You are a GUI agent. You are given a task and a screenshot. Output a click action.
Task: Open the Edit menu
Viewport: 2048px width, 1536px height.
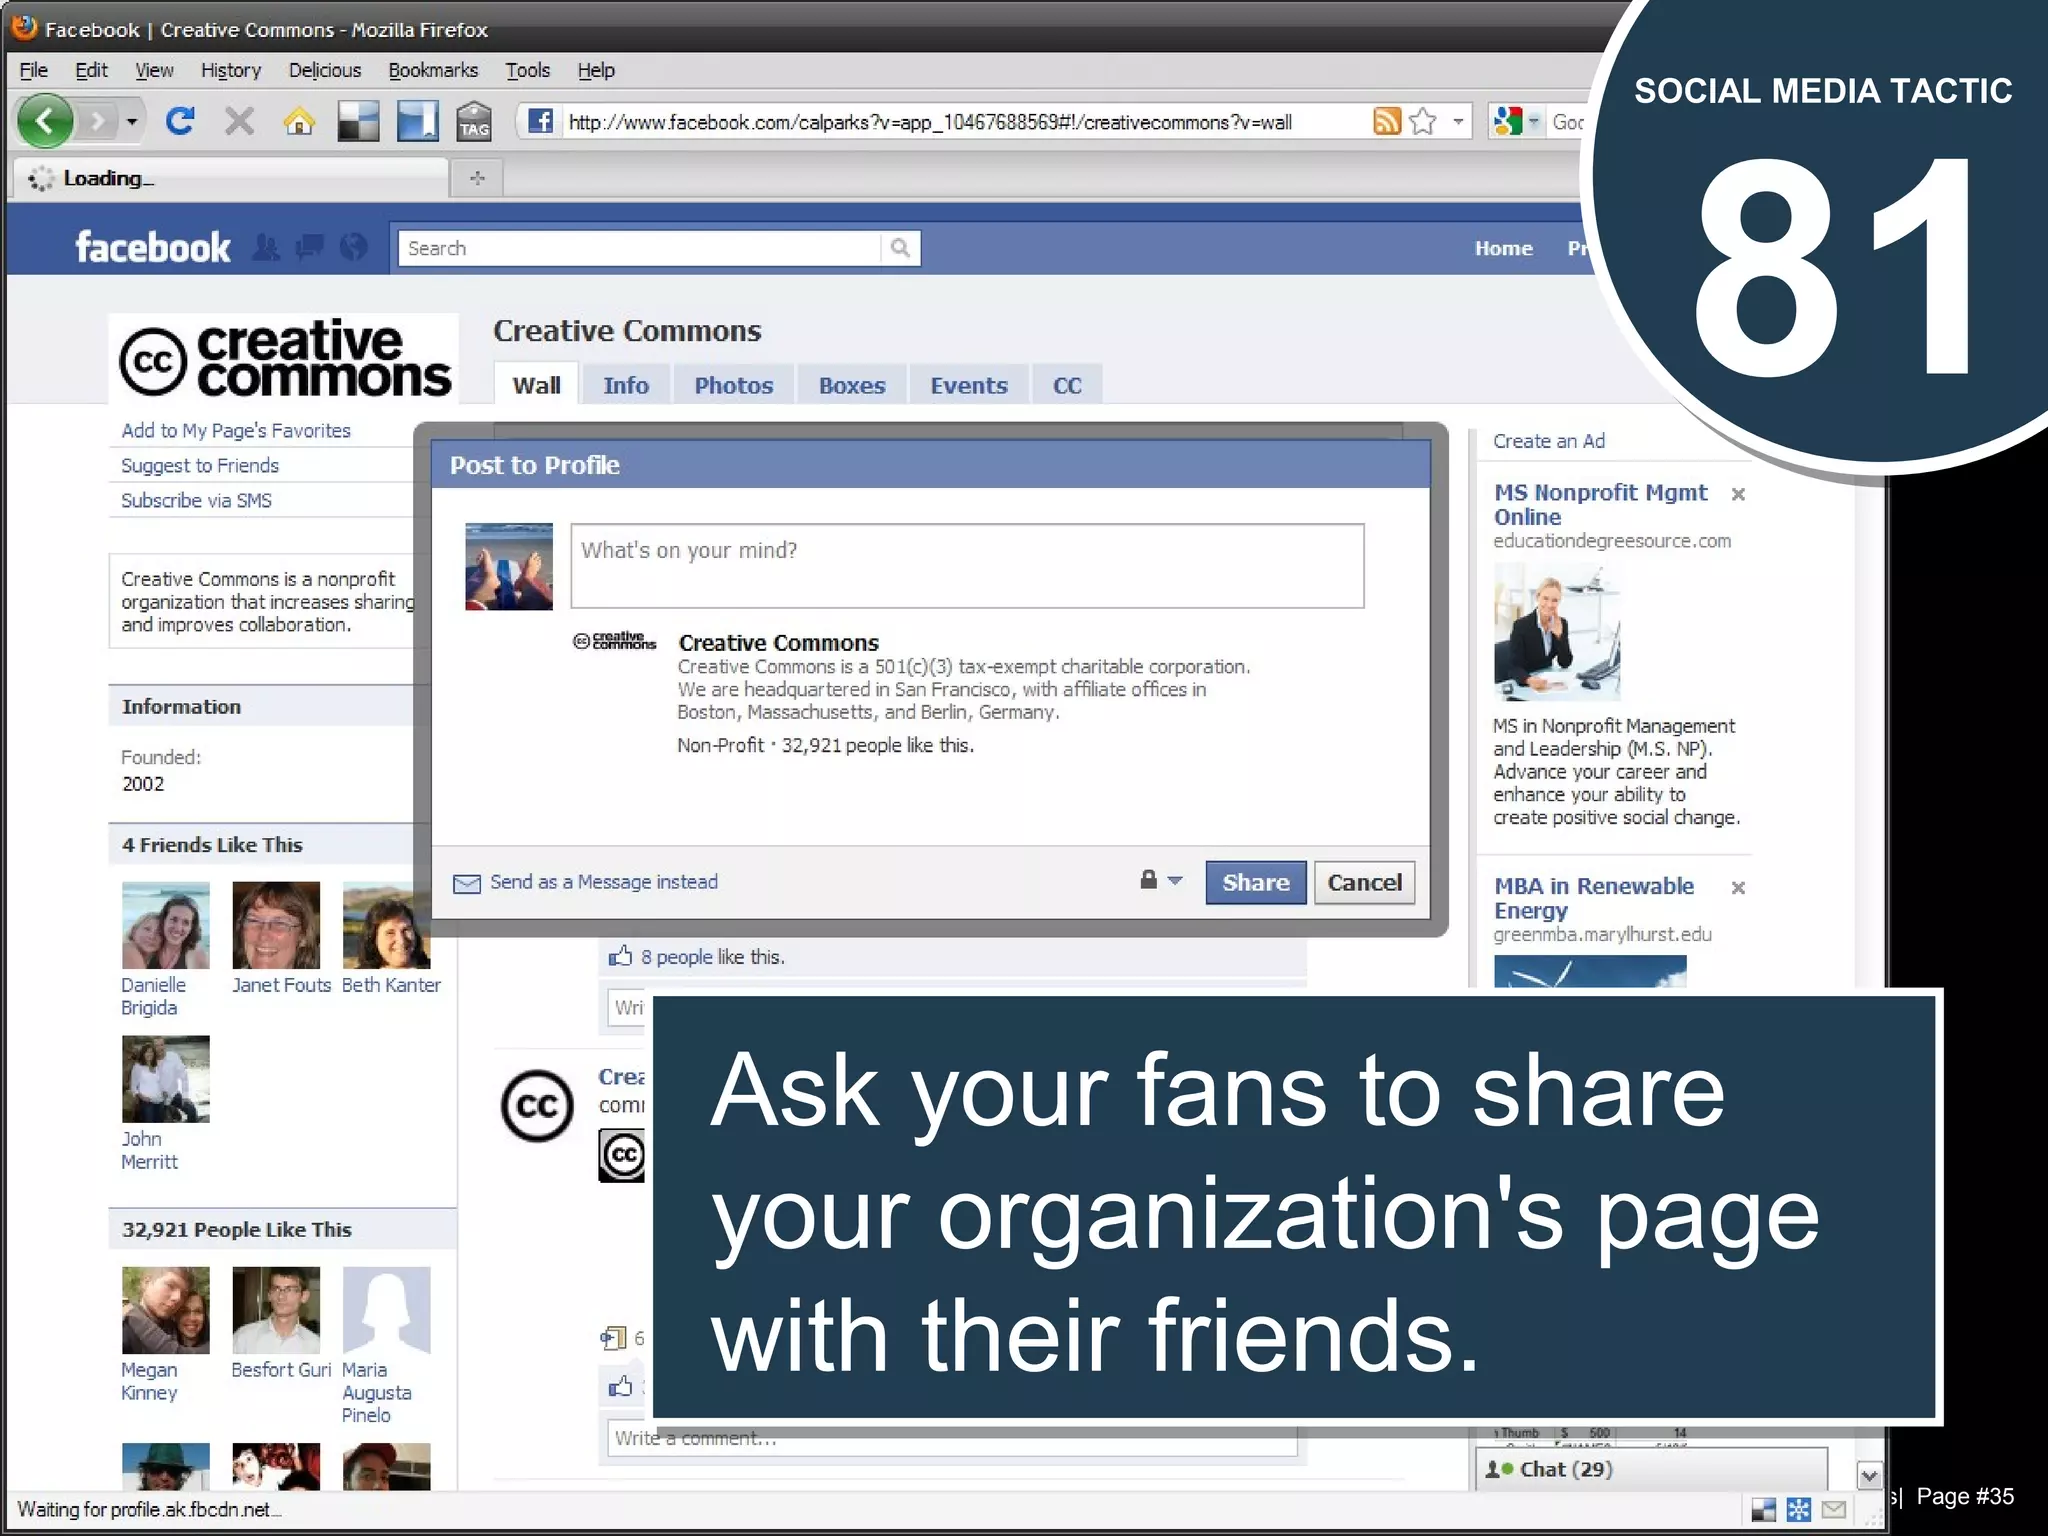coord(91,70)
